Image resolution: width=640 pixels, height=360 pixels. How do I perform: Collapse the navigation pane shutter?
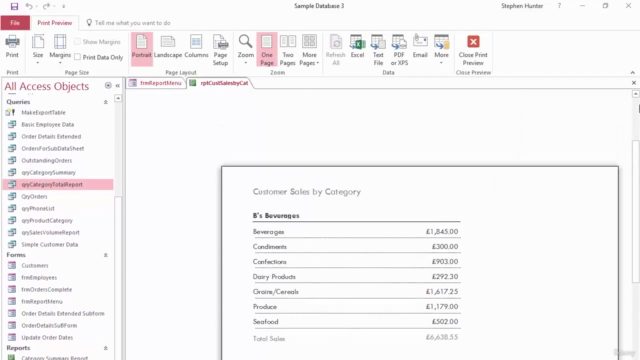[118, 86]
